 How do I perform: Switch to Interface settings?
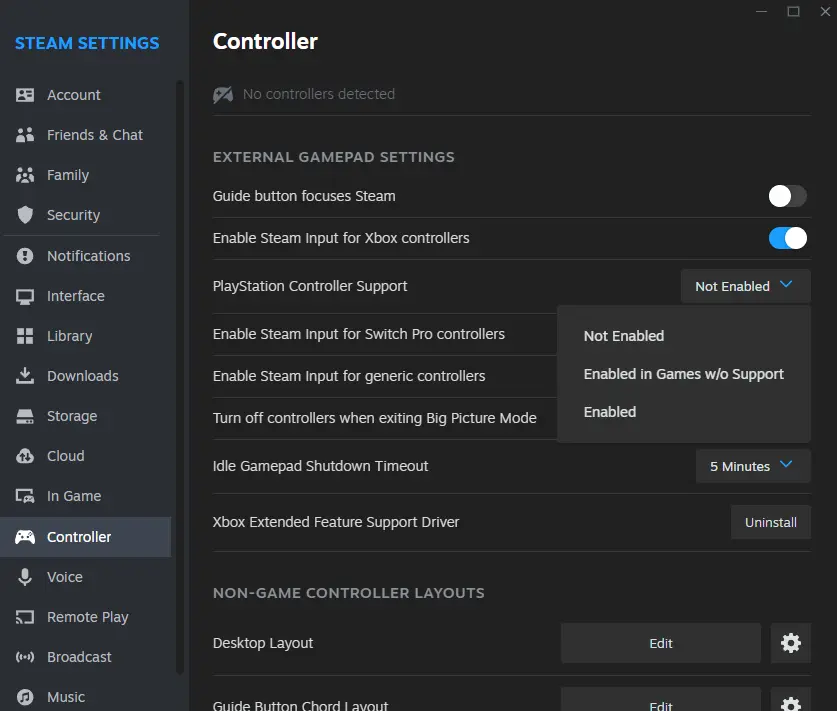(85, 296)
